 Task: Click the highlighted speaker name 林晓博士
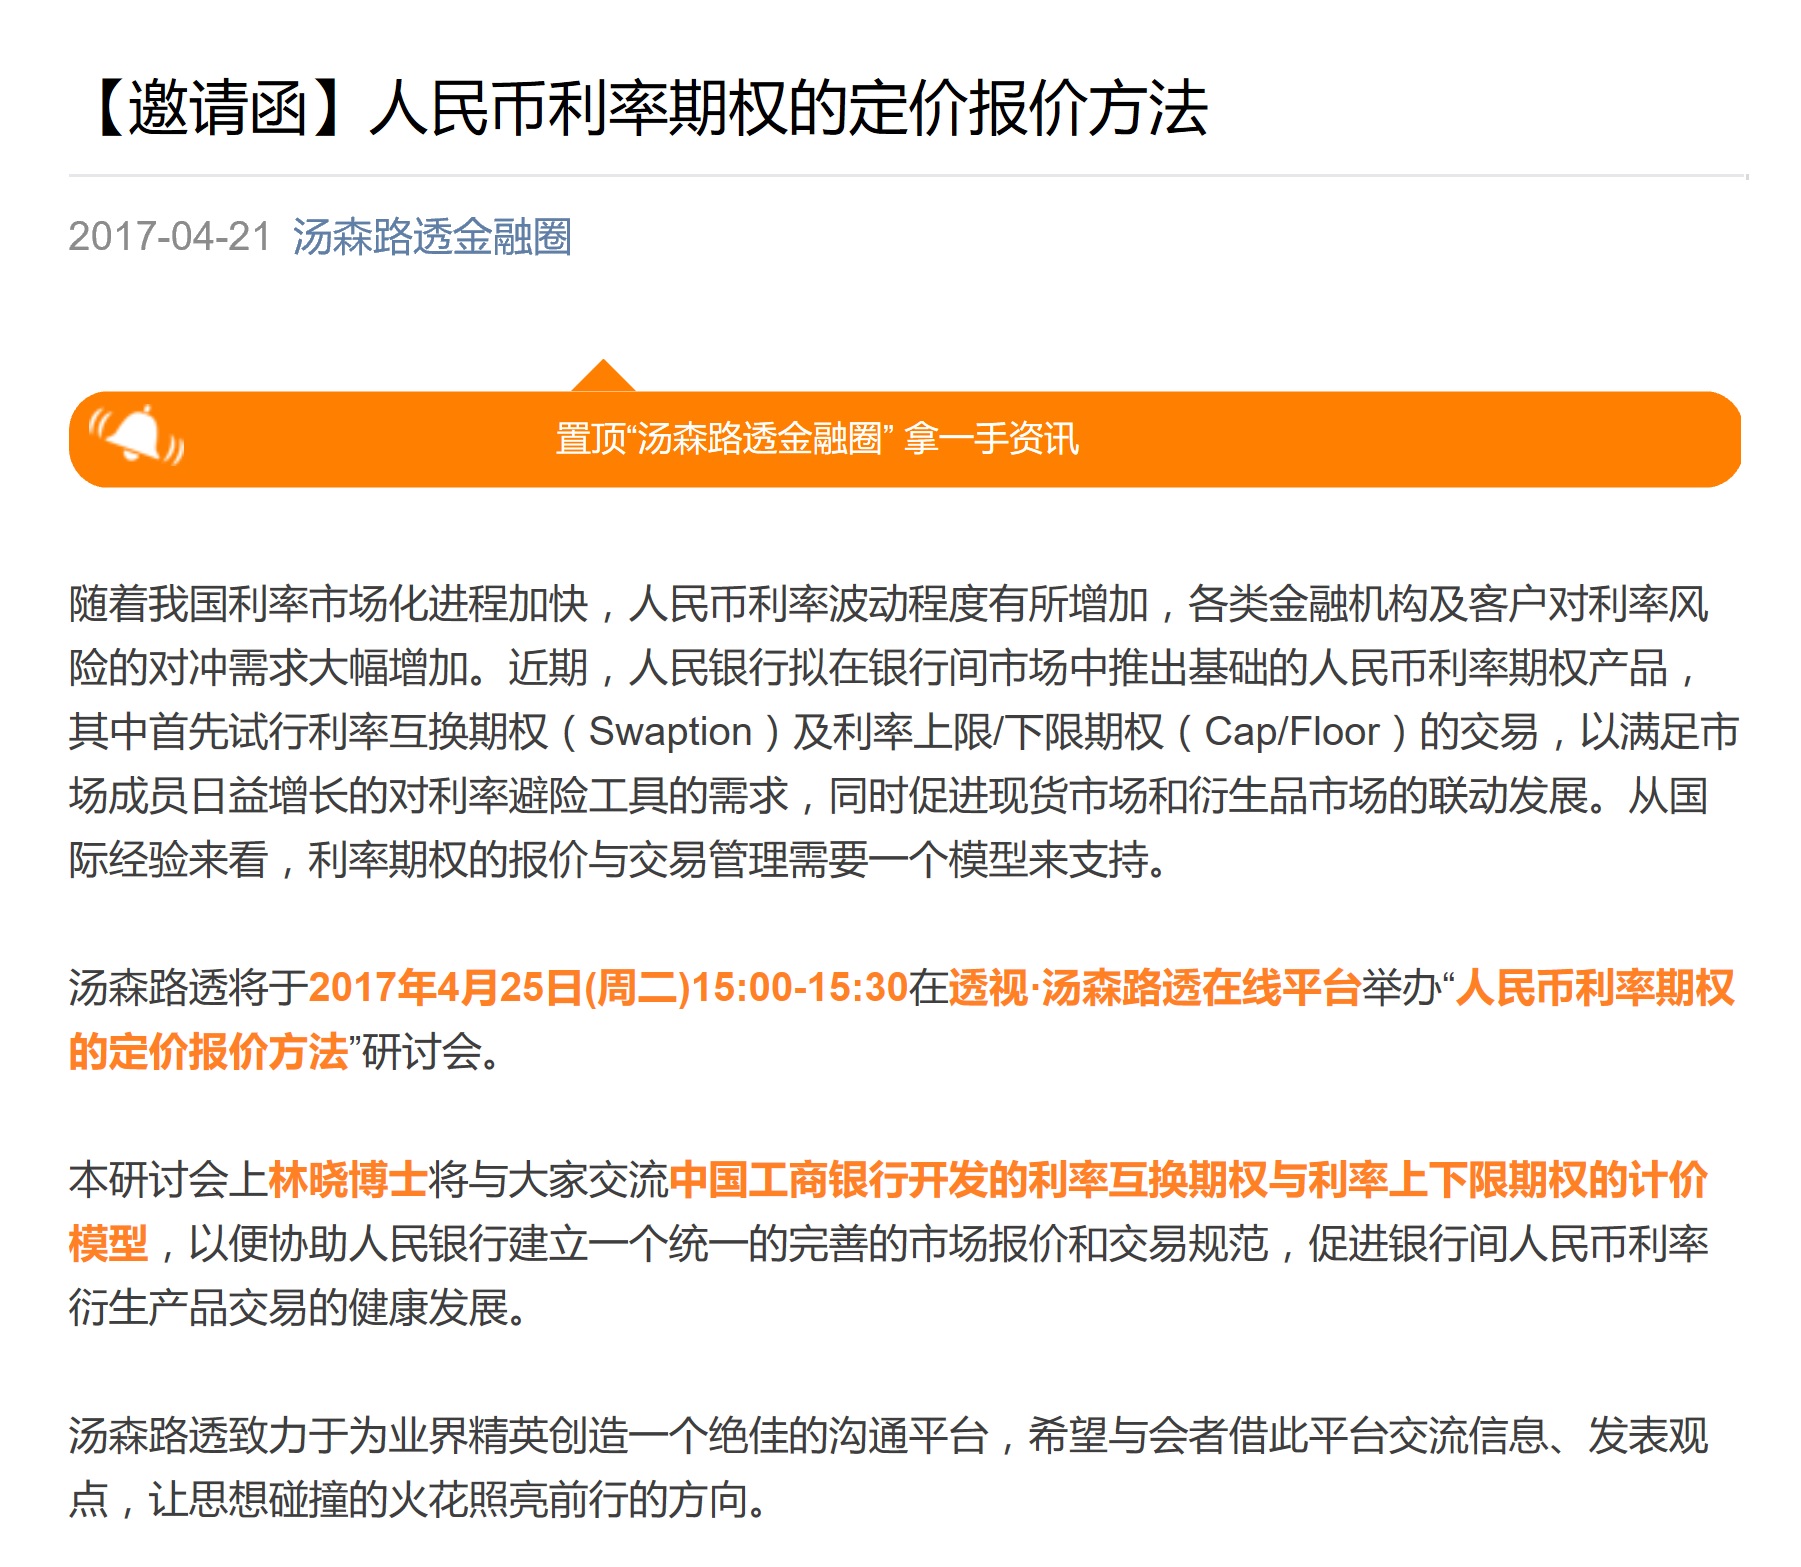point(347,1180)
